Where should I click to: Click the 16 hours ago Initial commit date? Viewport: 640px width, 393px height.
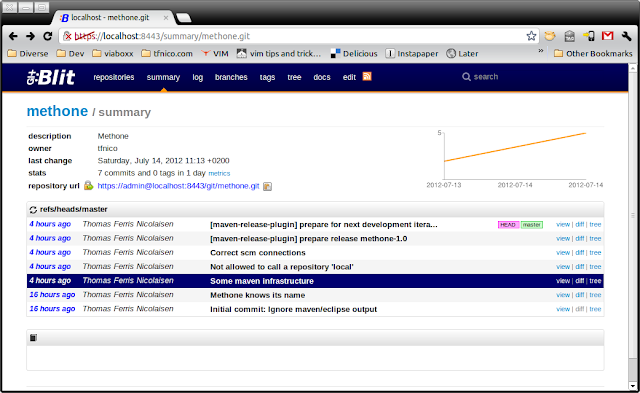(x=52, y=309)
